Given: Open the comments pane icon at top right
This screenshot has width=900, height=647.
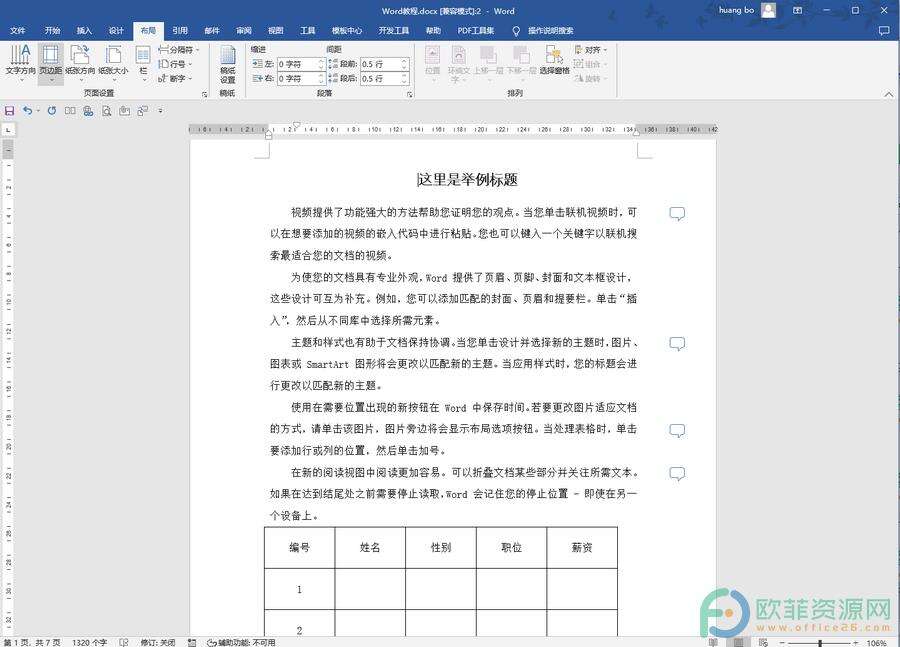Looking at the screenshot, I should (884, 30).
